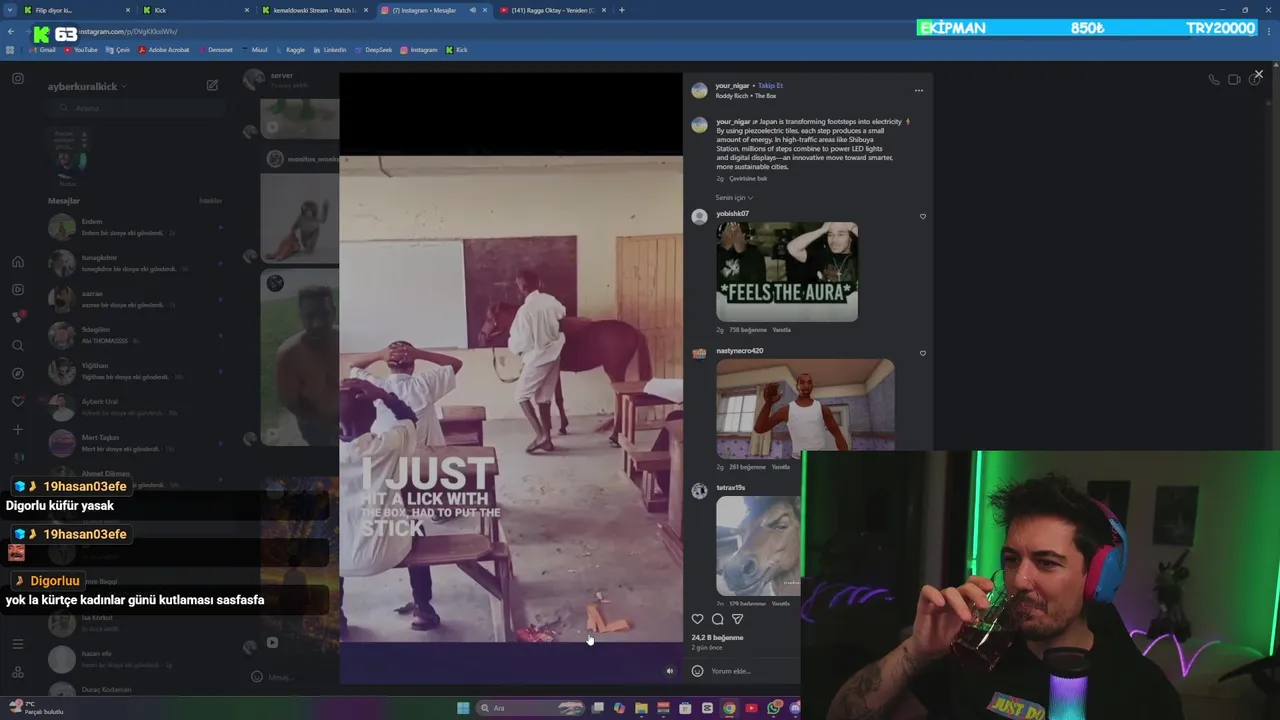Mute the Instagram tab via speaker icon
Screen dimensions: 1280x720
tap(472, 10)
